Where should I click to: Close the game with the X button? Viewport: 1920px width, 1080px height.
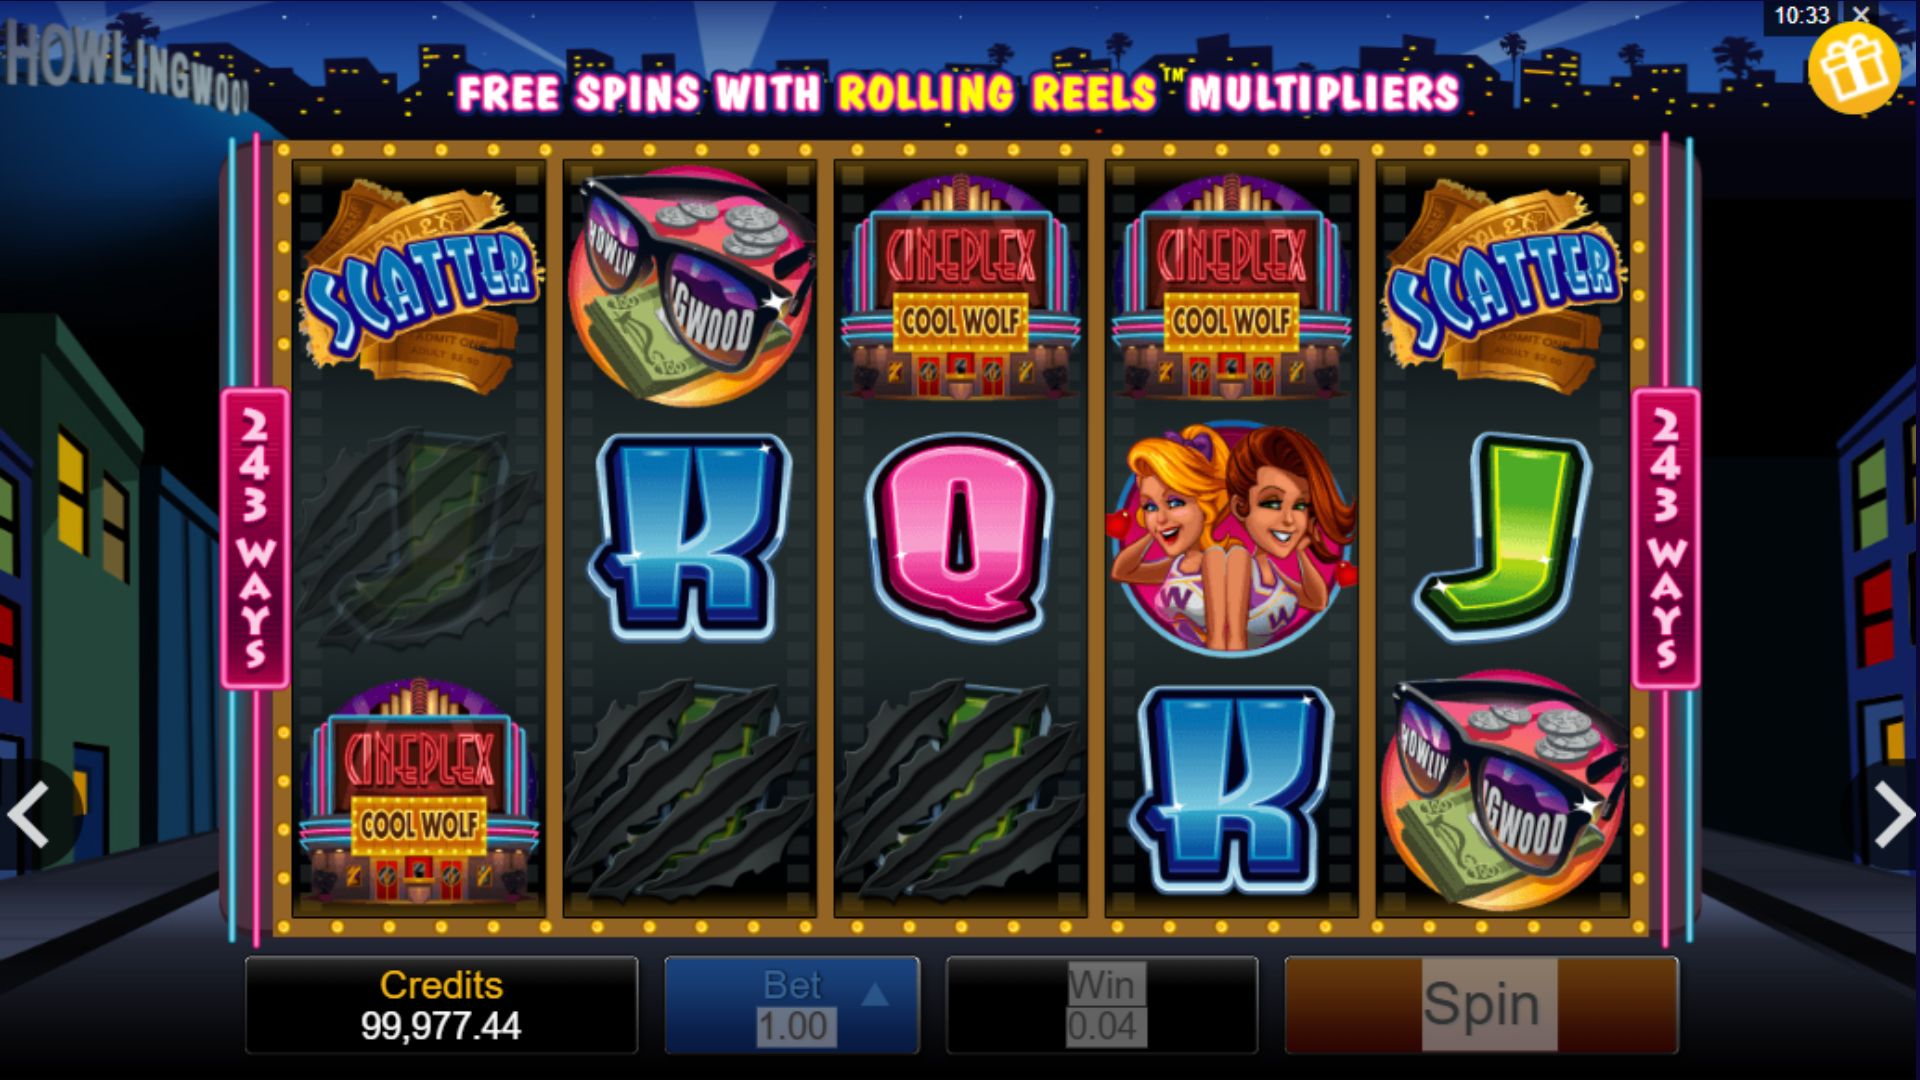tap(1861, 15)
